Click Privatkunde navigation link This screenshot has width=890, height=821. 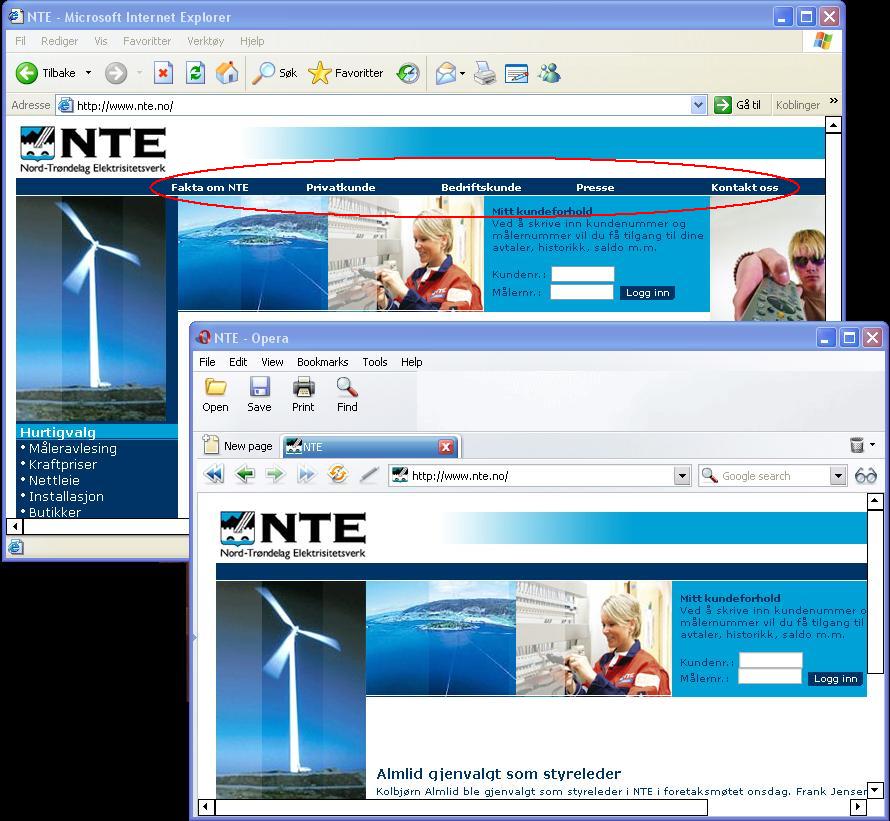[341, 187]
